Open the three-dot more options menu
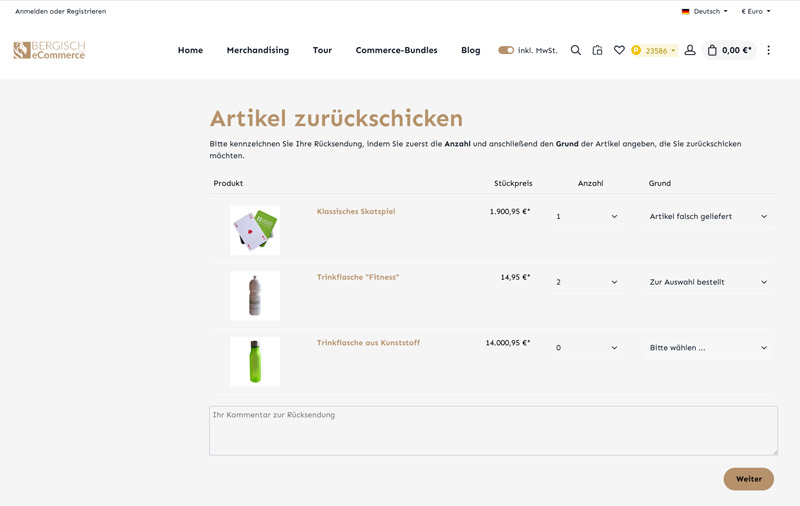This screenshot has height=506, width=800. point(768,50)
